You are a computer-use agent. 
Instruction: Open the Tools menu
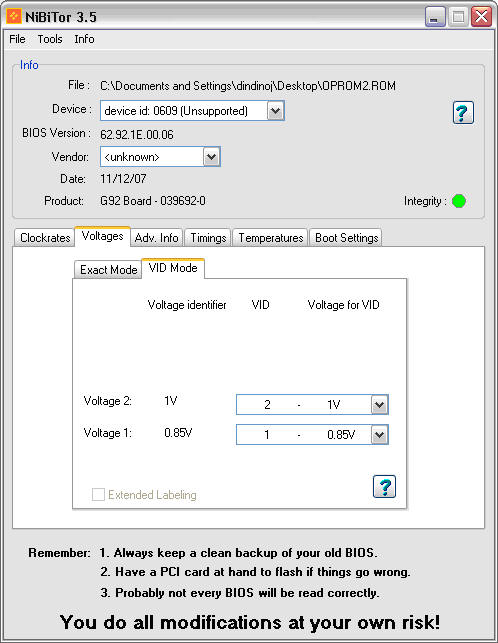(x=50, y=39)
